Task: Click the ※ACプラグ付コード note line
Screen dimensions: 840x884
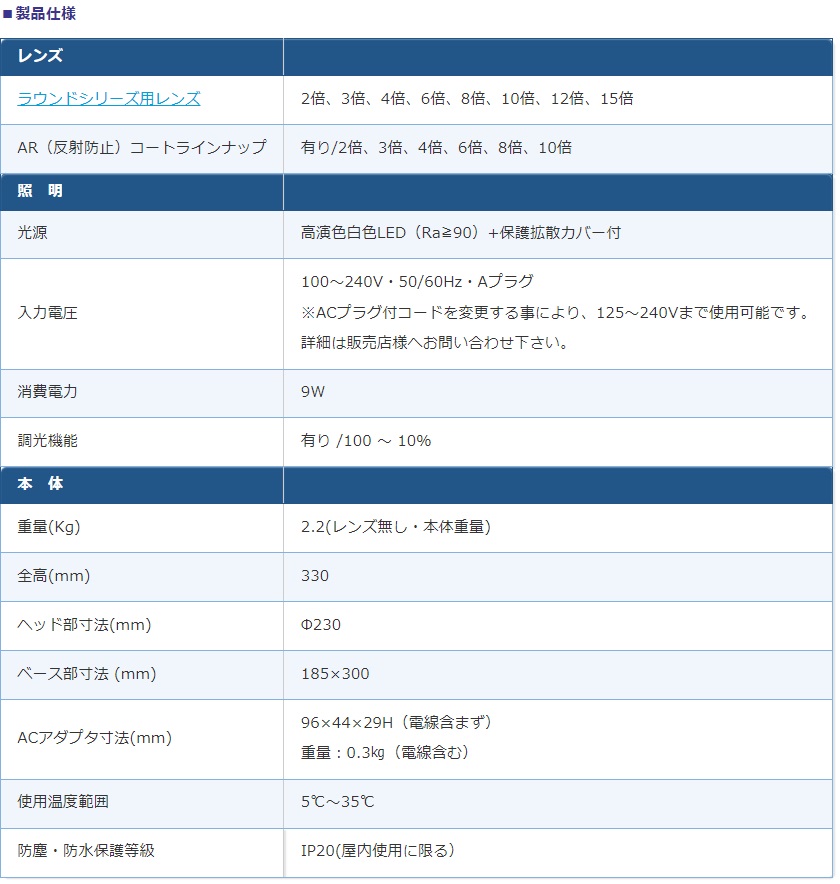Action: [557, 313]
